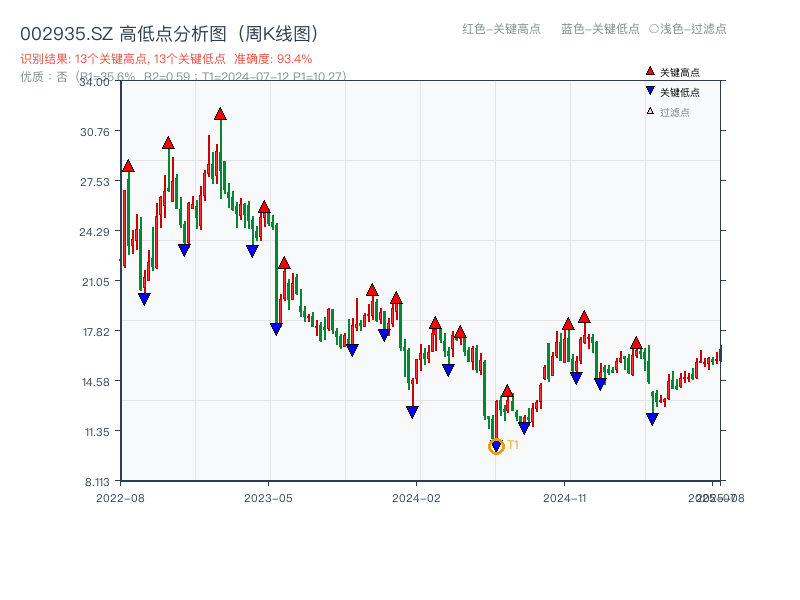Select the last blue low-point triangle near 12
800x600 pixels.
(x=652, y=419)
